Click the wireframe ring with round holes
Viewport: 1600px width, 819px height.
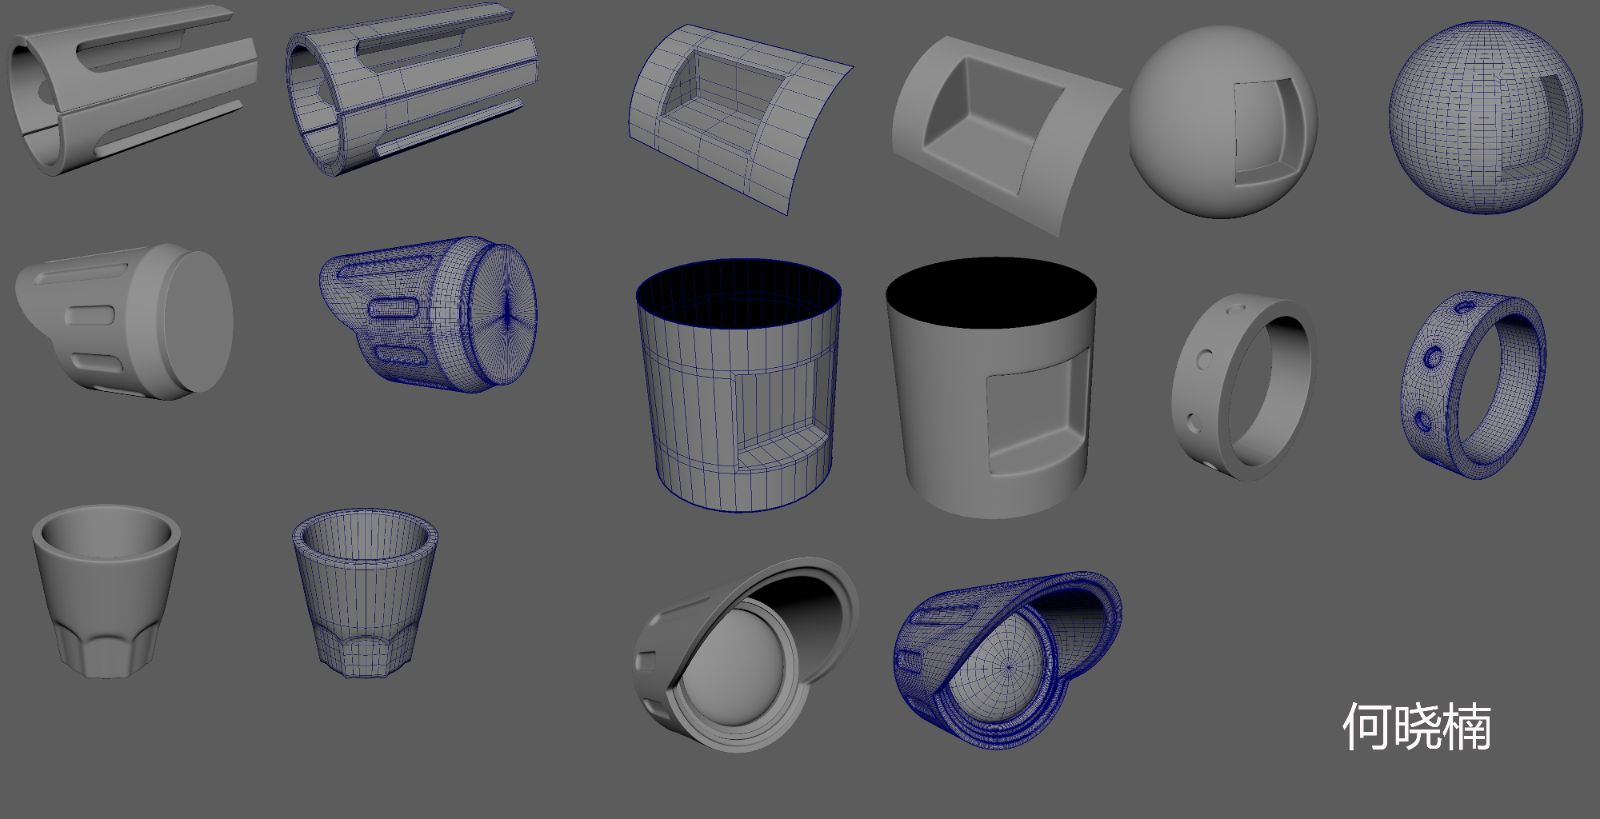pyautogui.click(x=1475, y=384)
